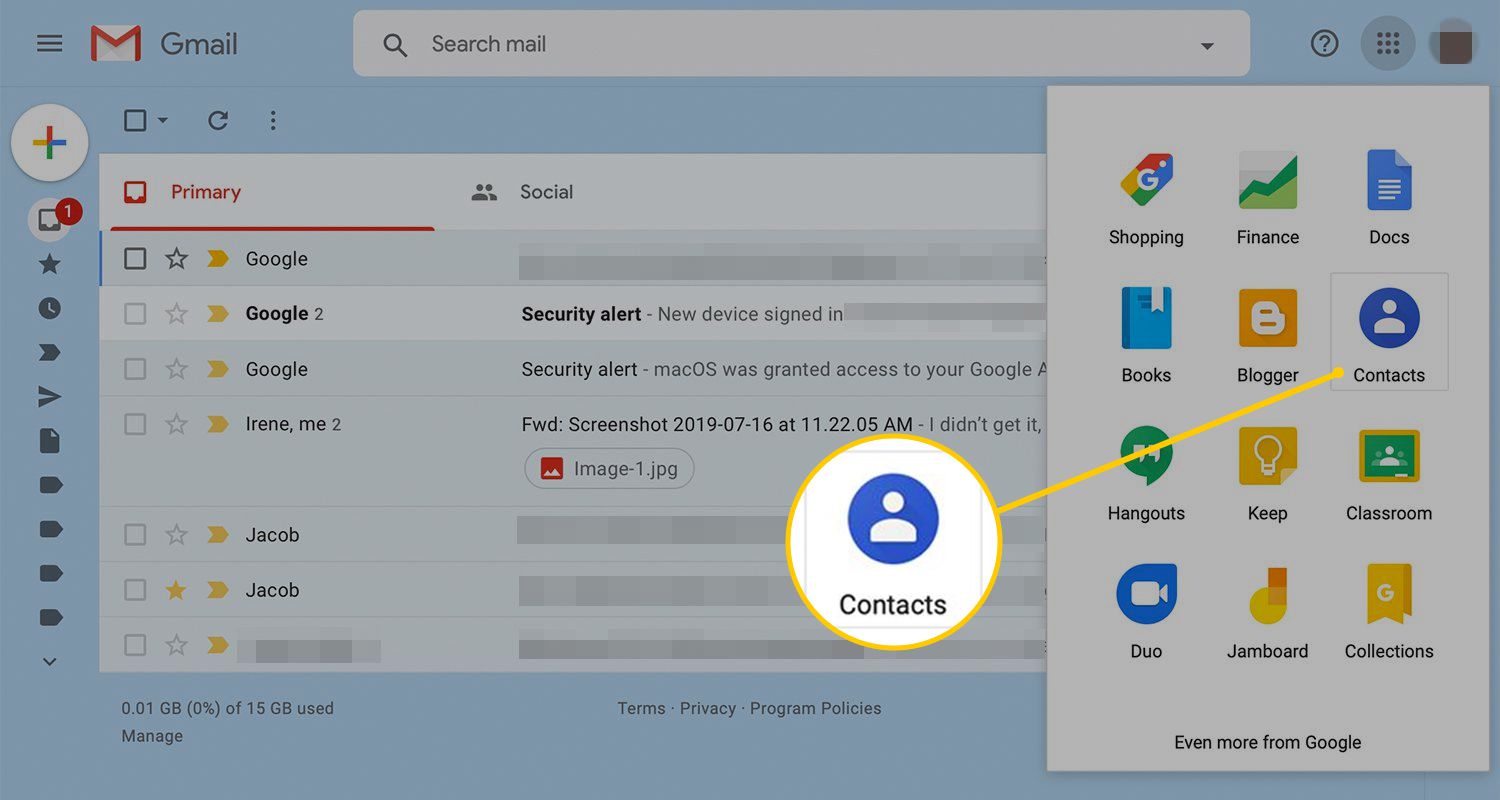Viewport: 1500px width, 800px height.
Task: Check the Google 2 email checkbox
Action: pos(135,314)
